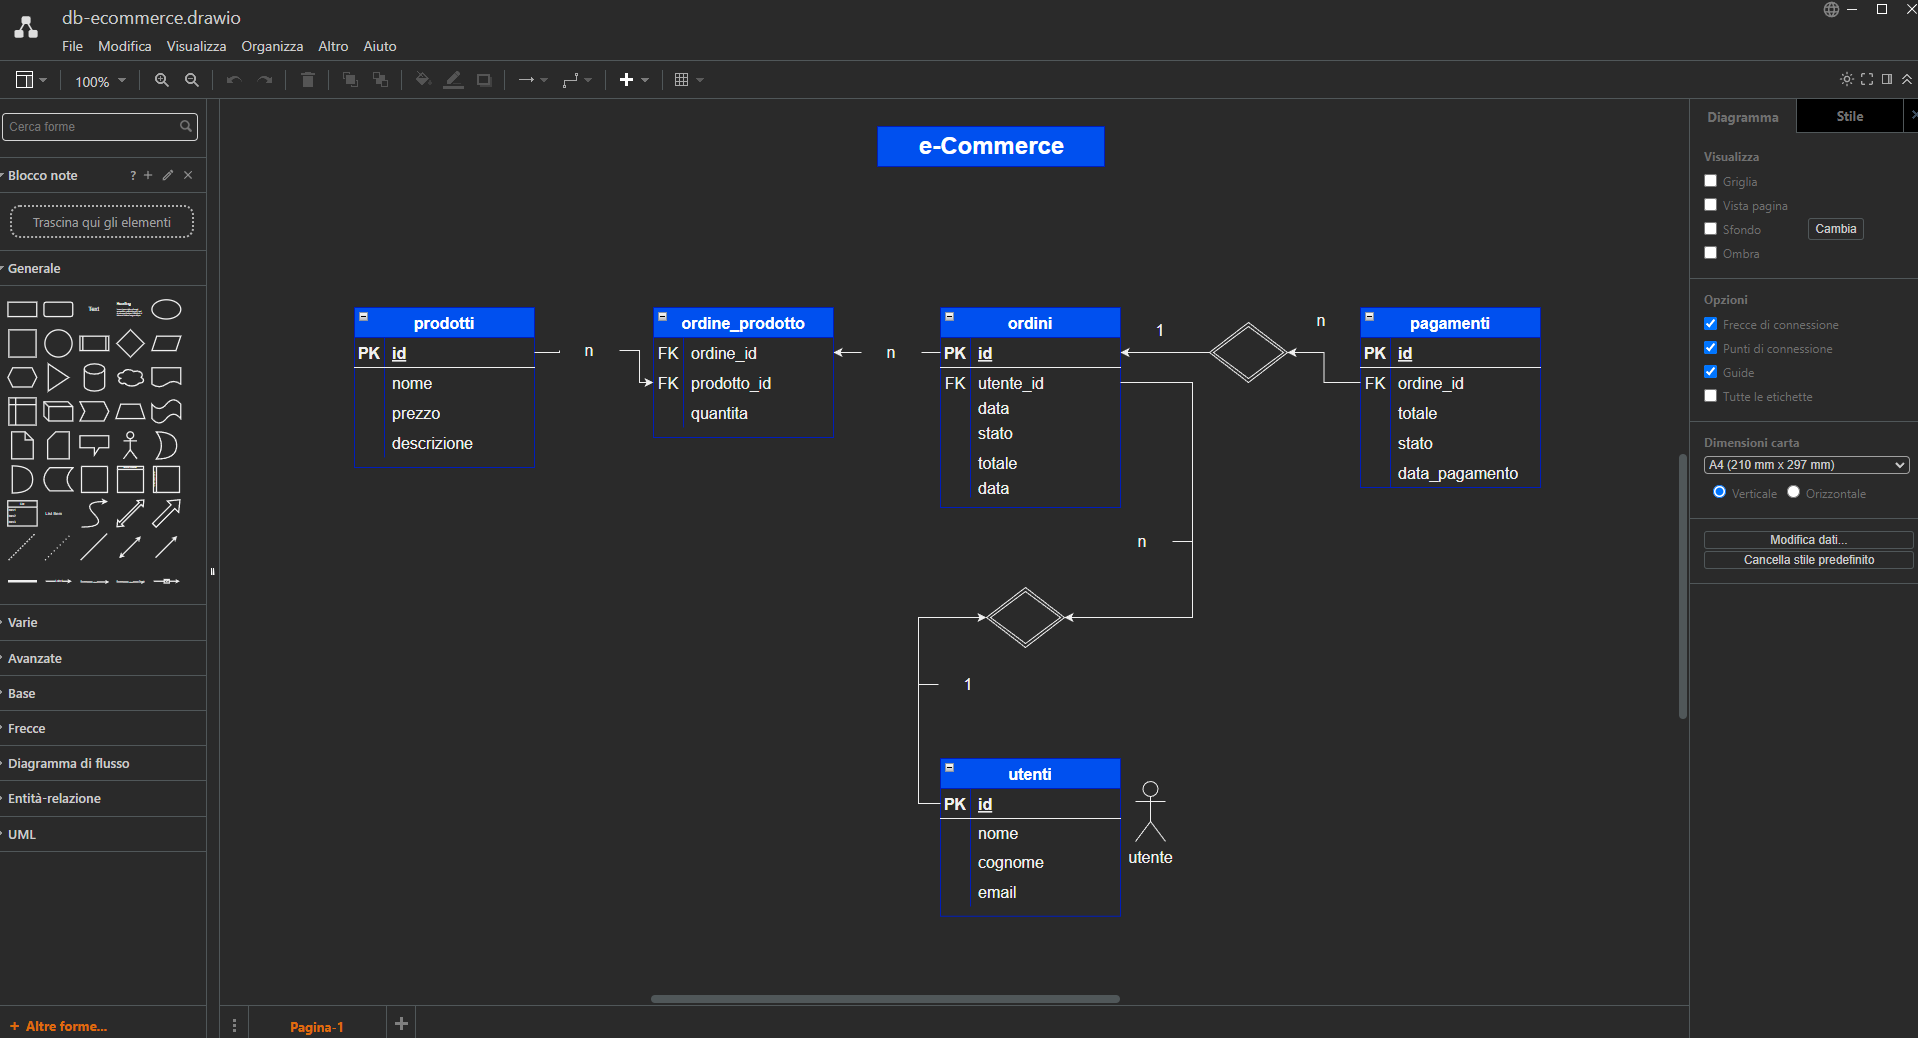Select the parallelogram shape in Generale

pyautogui.click(x=166, y=344)
